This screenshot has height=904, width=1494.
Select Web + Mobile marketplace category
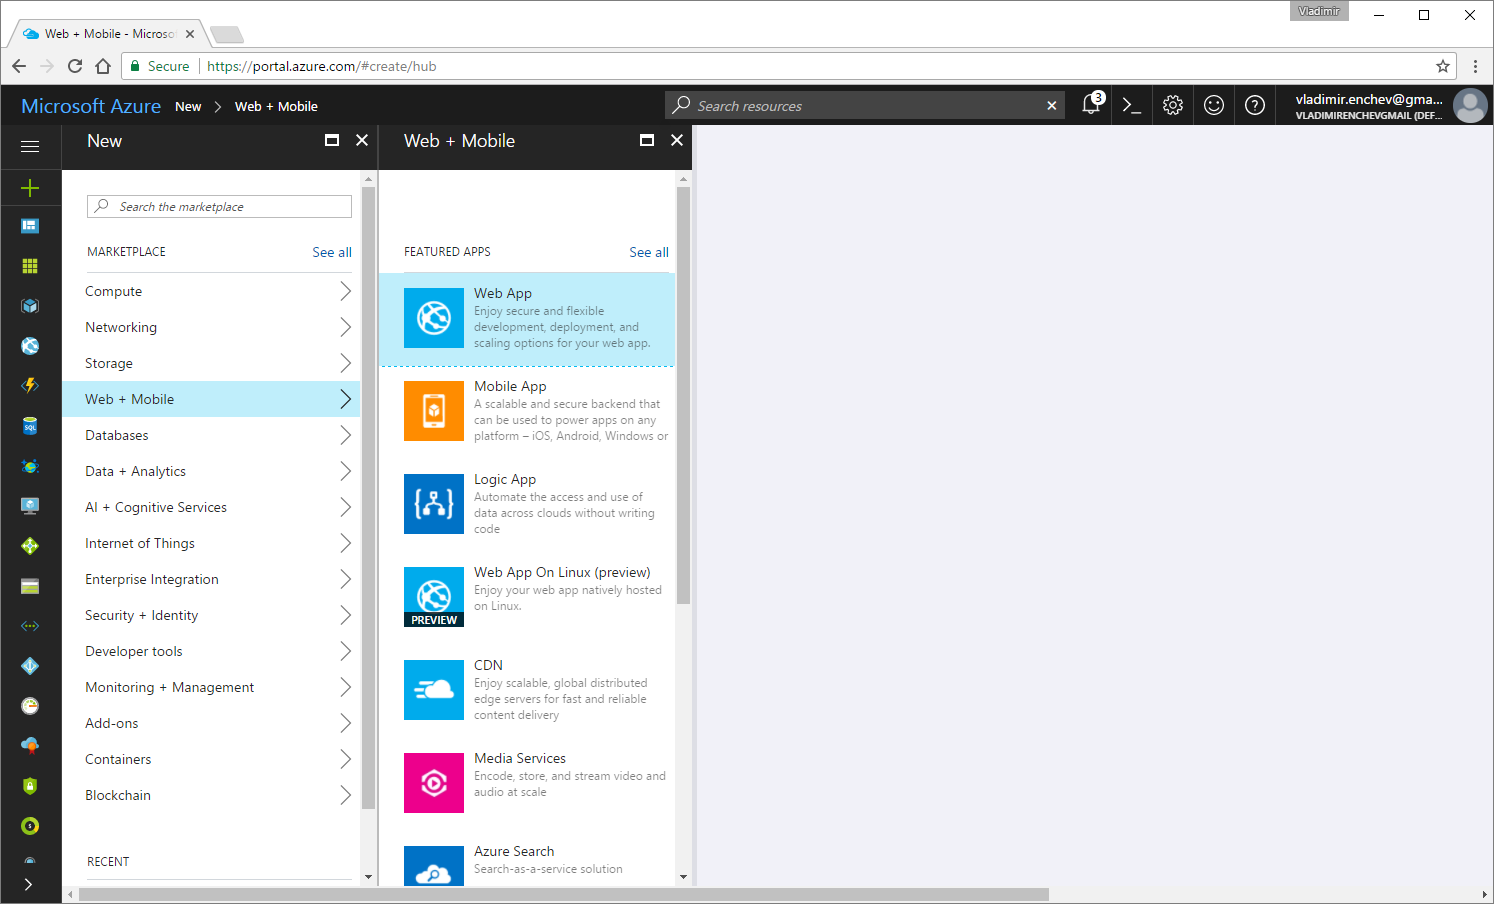coord(211,399)
